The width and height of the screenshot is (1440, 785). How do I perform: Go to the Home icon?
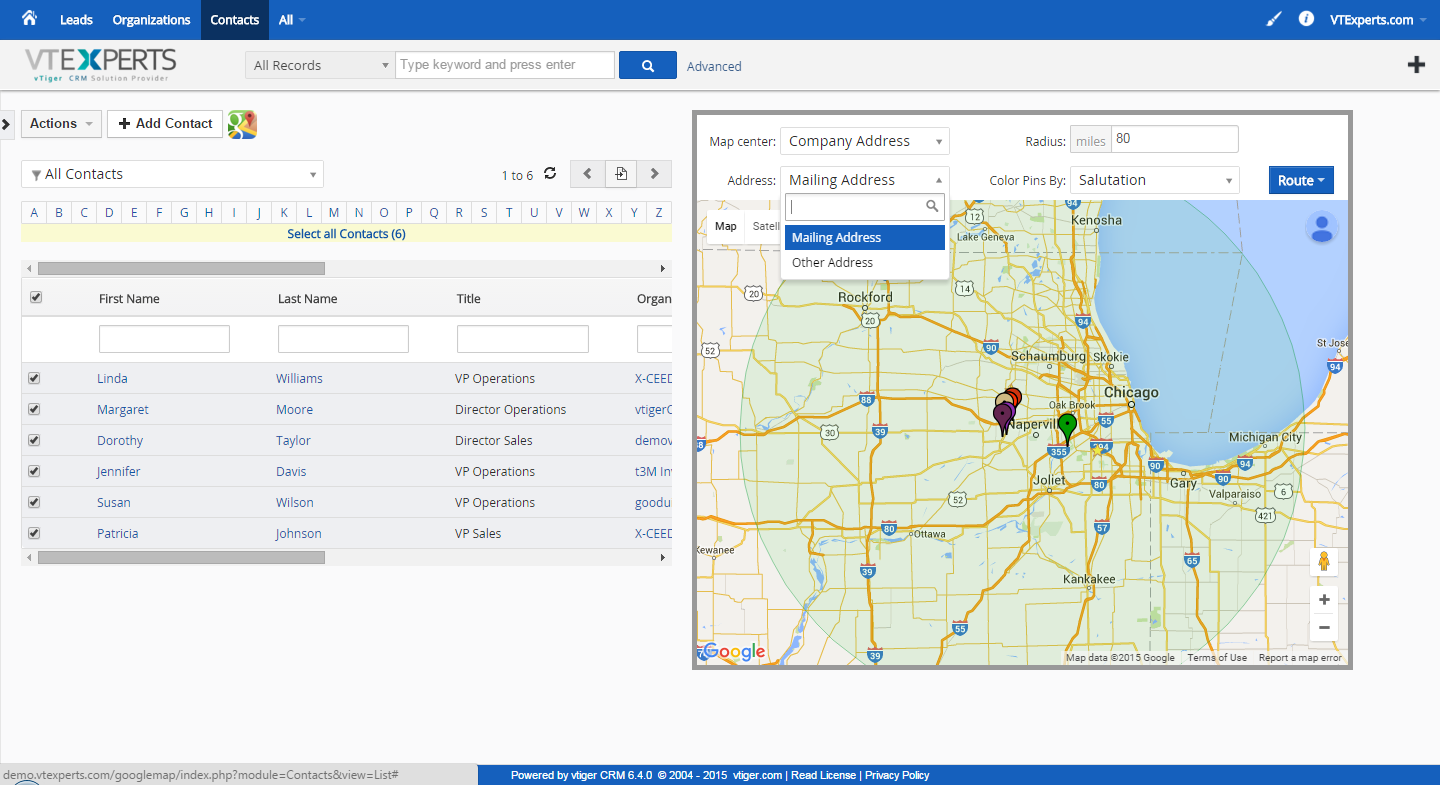click(x=29, y=19)
